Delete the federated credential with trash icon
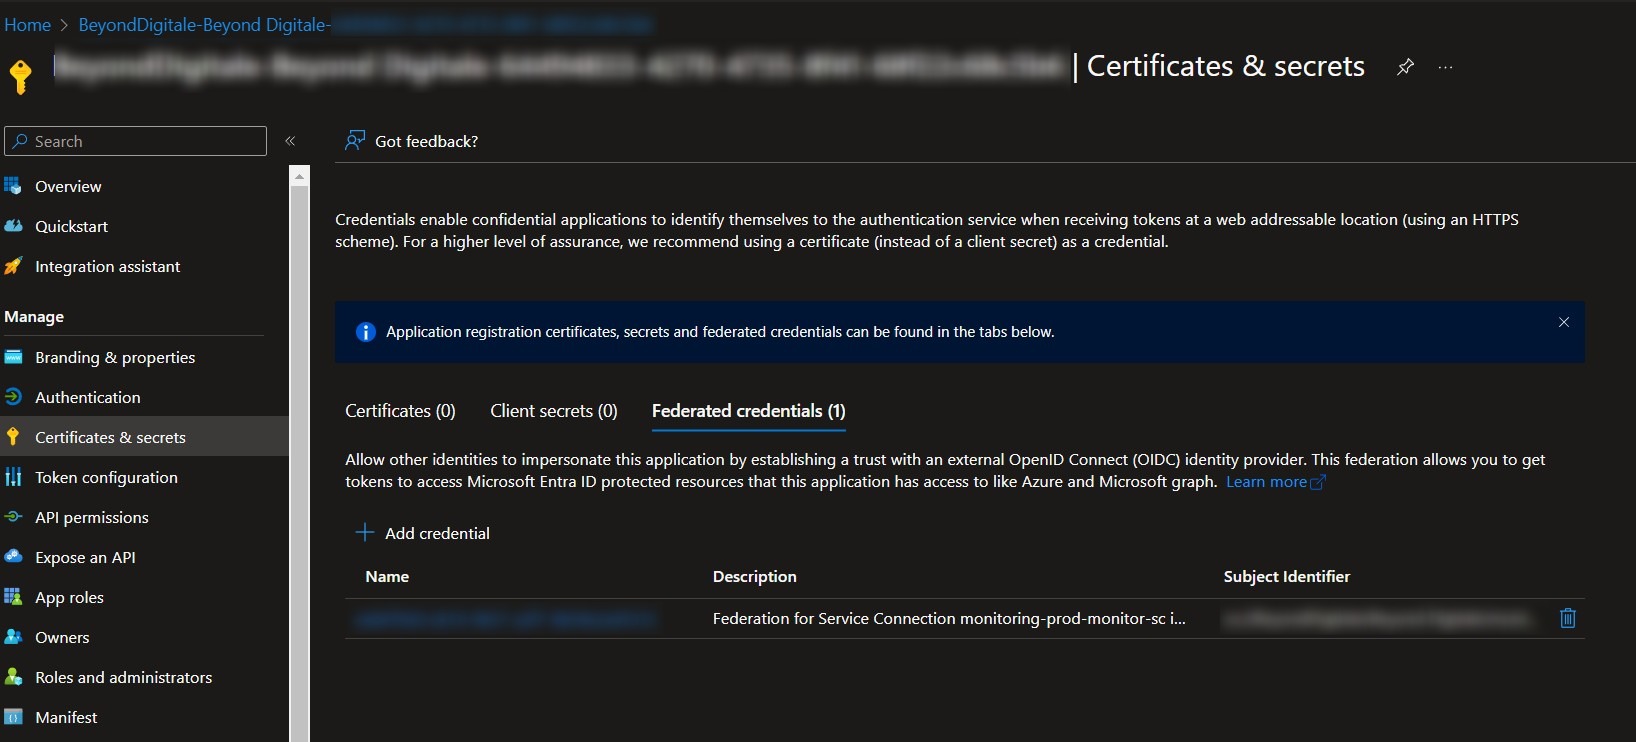Screen dimensions: 1636x742 (1568, 618)
